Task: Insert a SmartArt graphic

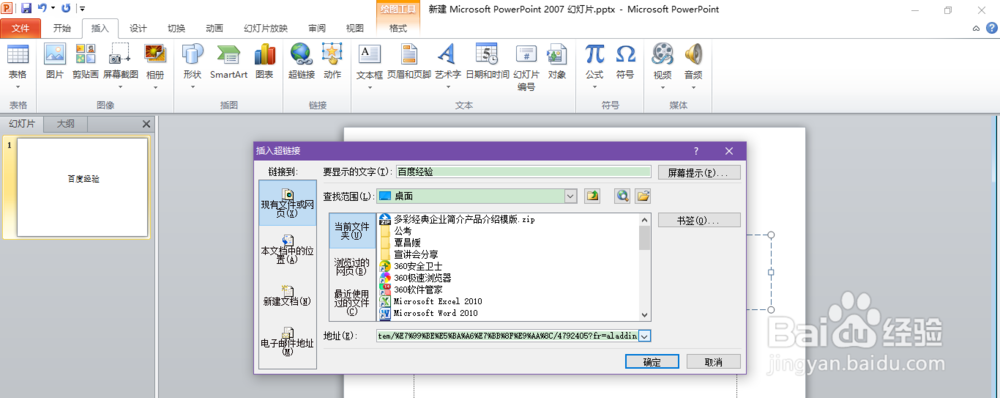Action: pos(228,61)
